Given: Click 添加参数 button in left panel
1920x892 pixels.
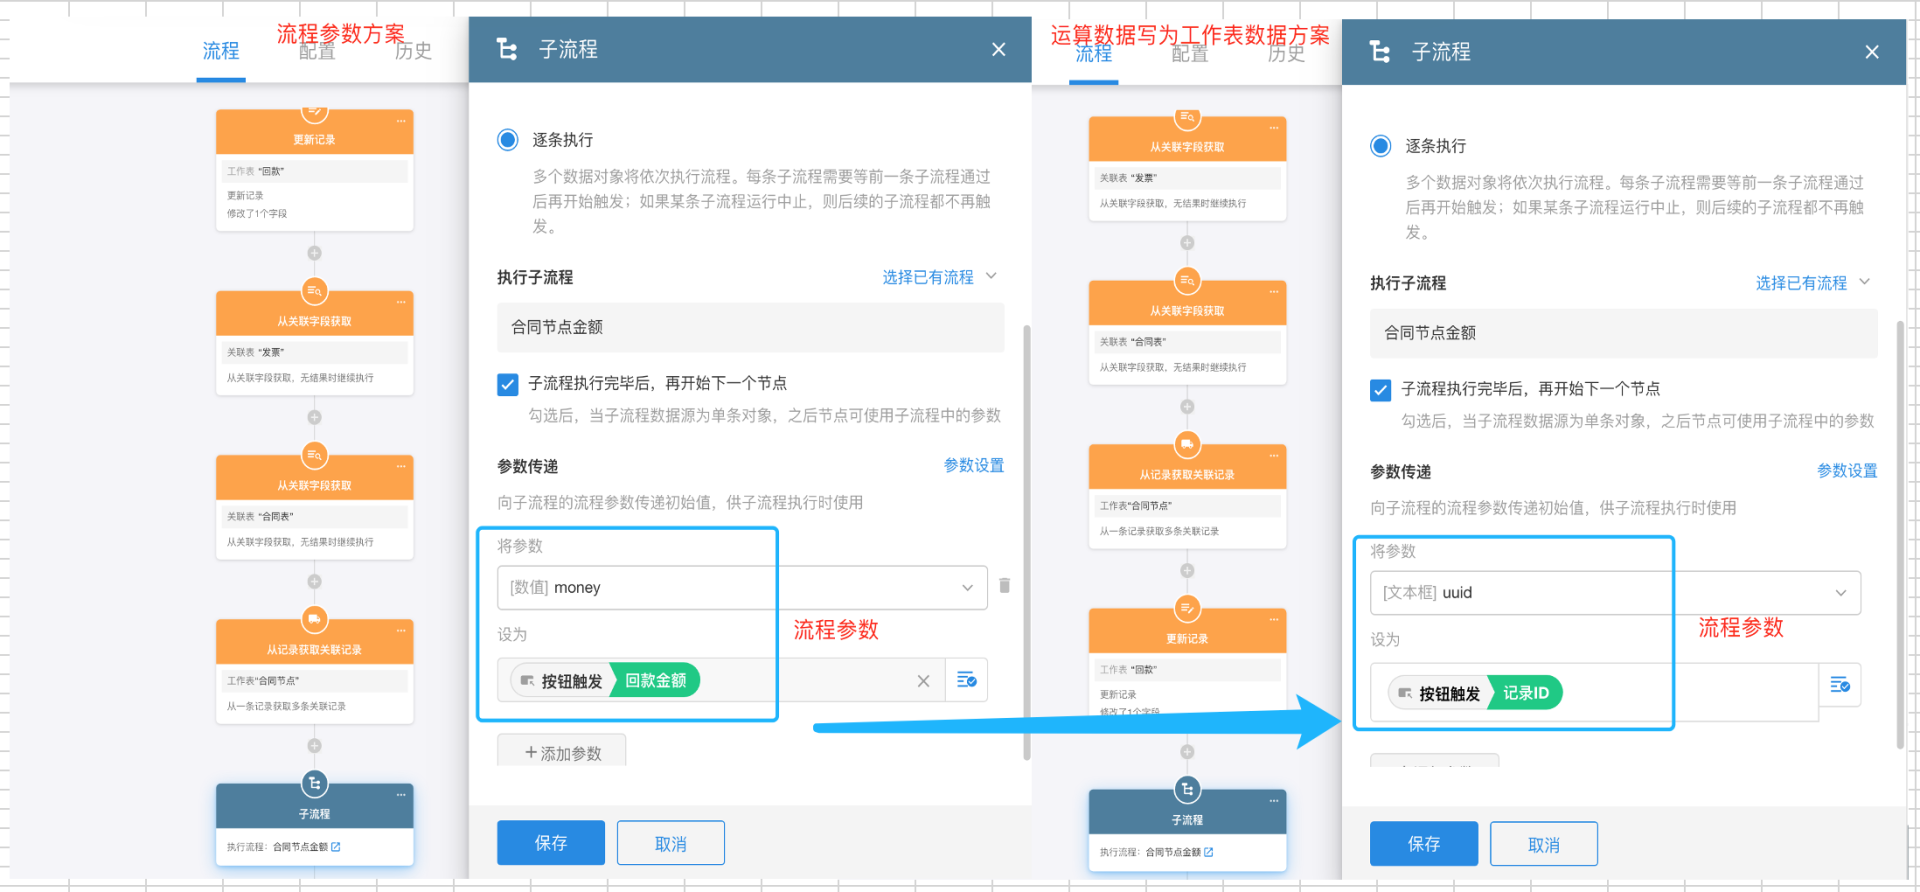Looking at the screenshot, I should [562, 753].
